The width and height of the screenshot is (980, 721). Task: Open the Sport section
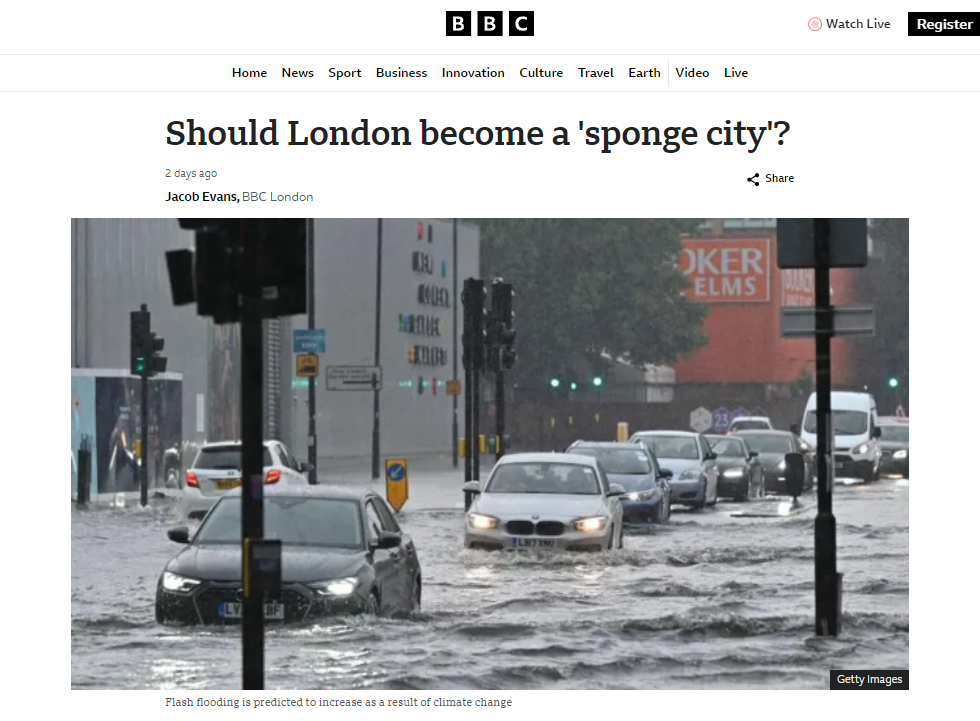pyautogui.click(x=344, y=72)
